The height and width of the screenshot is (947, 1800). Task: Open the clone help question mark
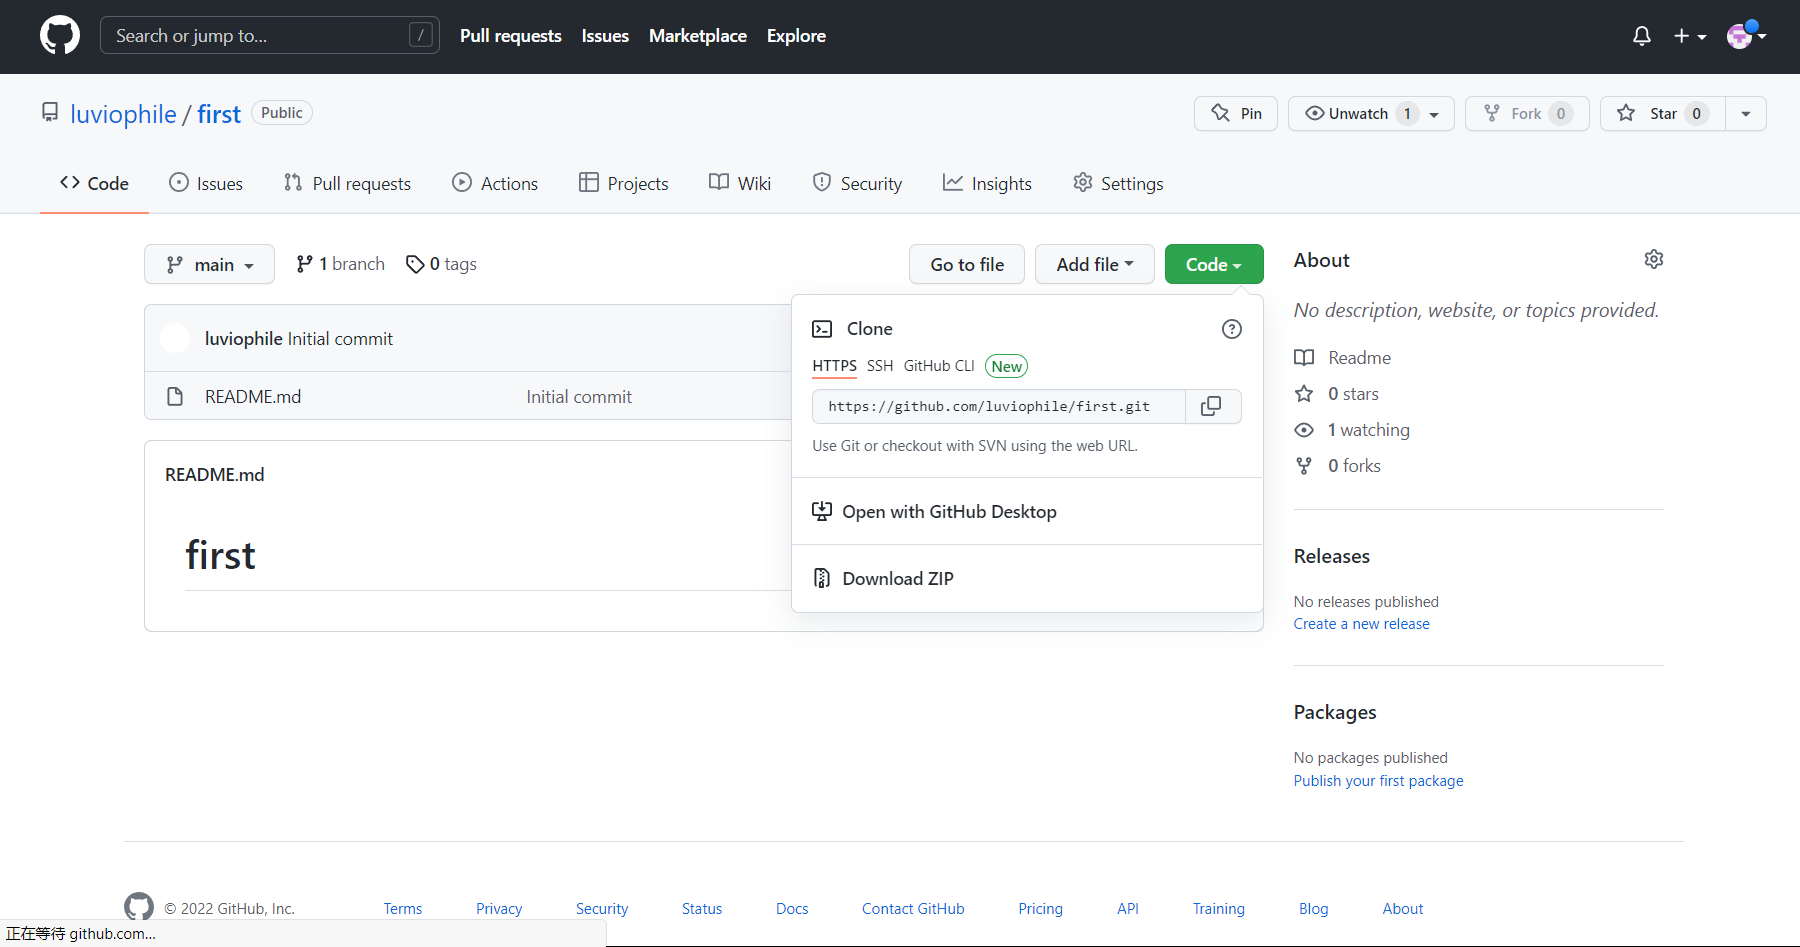coord(1232,329)
